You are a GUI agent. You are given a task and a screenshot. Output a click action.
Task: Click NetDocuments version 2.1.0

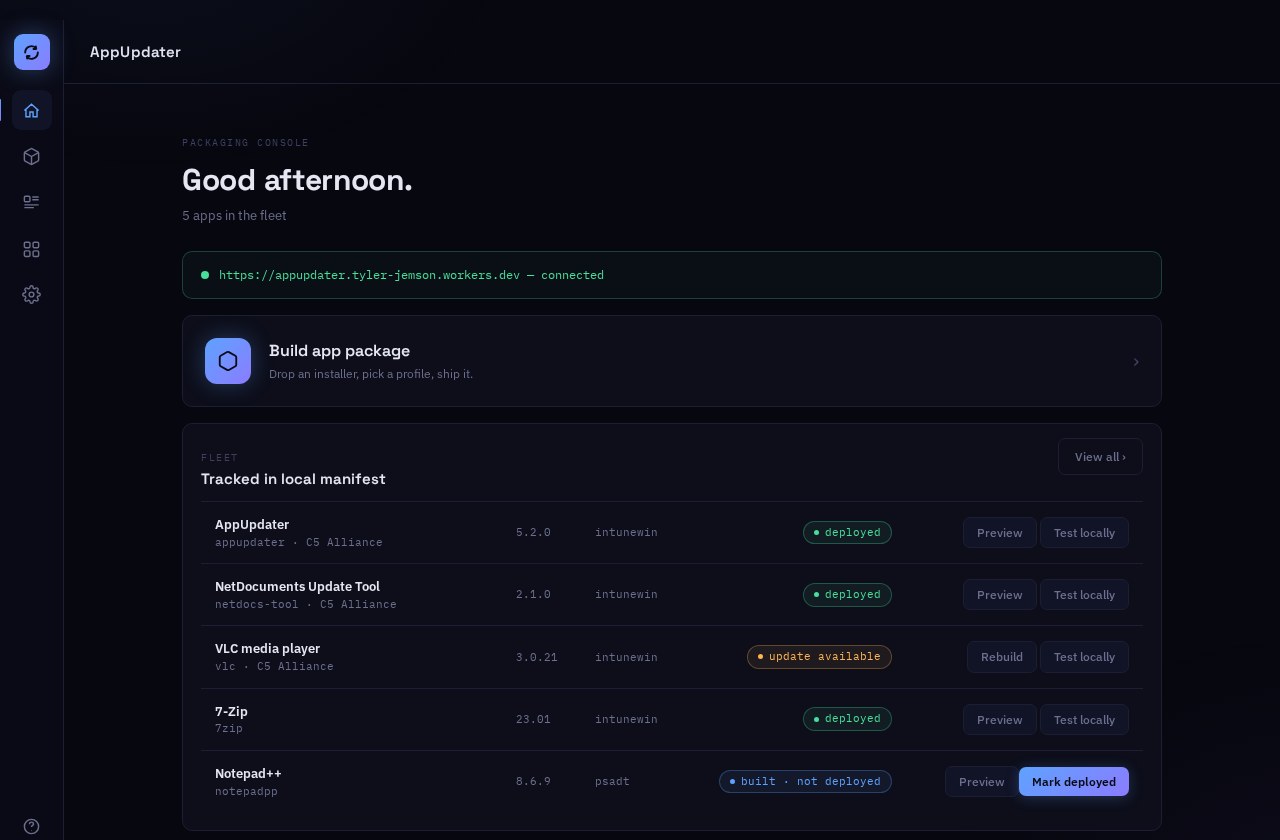[533, 594]
